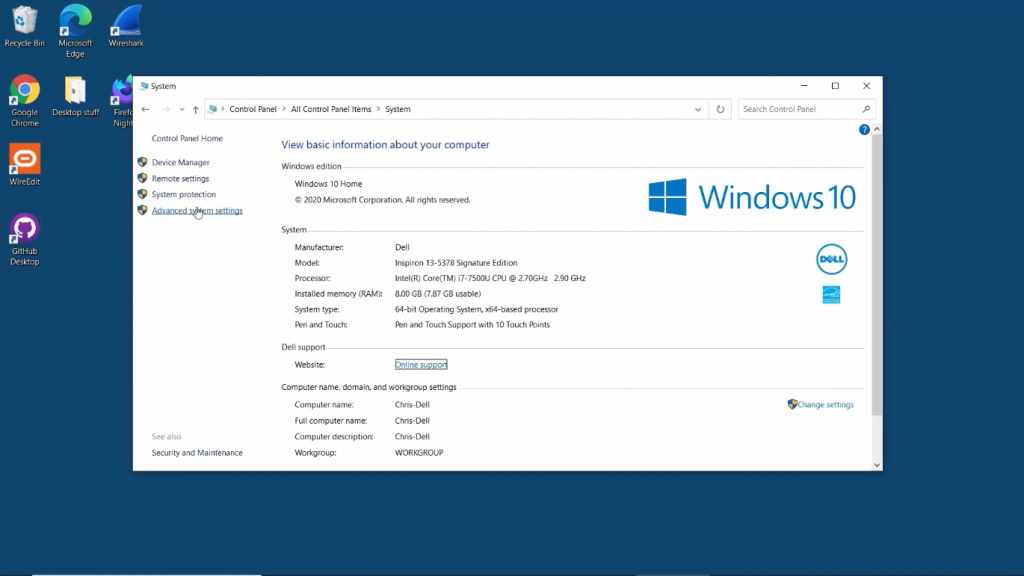Maximize the System window

(x=835, y=86)
